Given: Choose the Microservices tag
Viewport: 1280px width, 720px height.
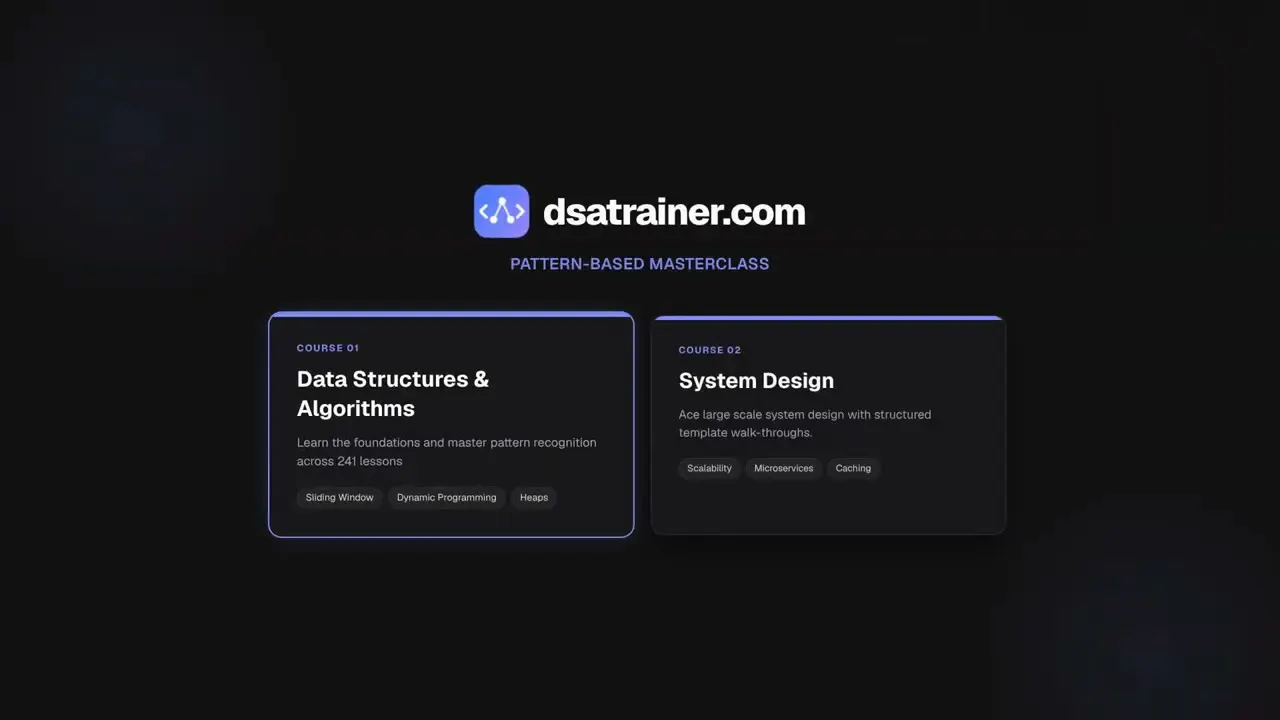Looking at the screenshot, I should [x=783, y=468].
